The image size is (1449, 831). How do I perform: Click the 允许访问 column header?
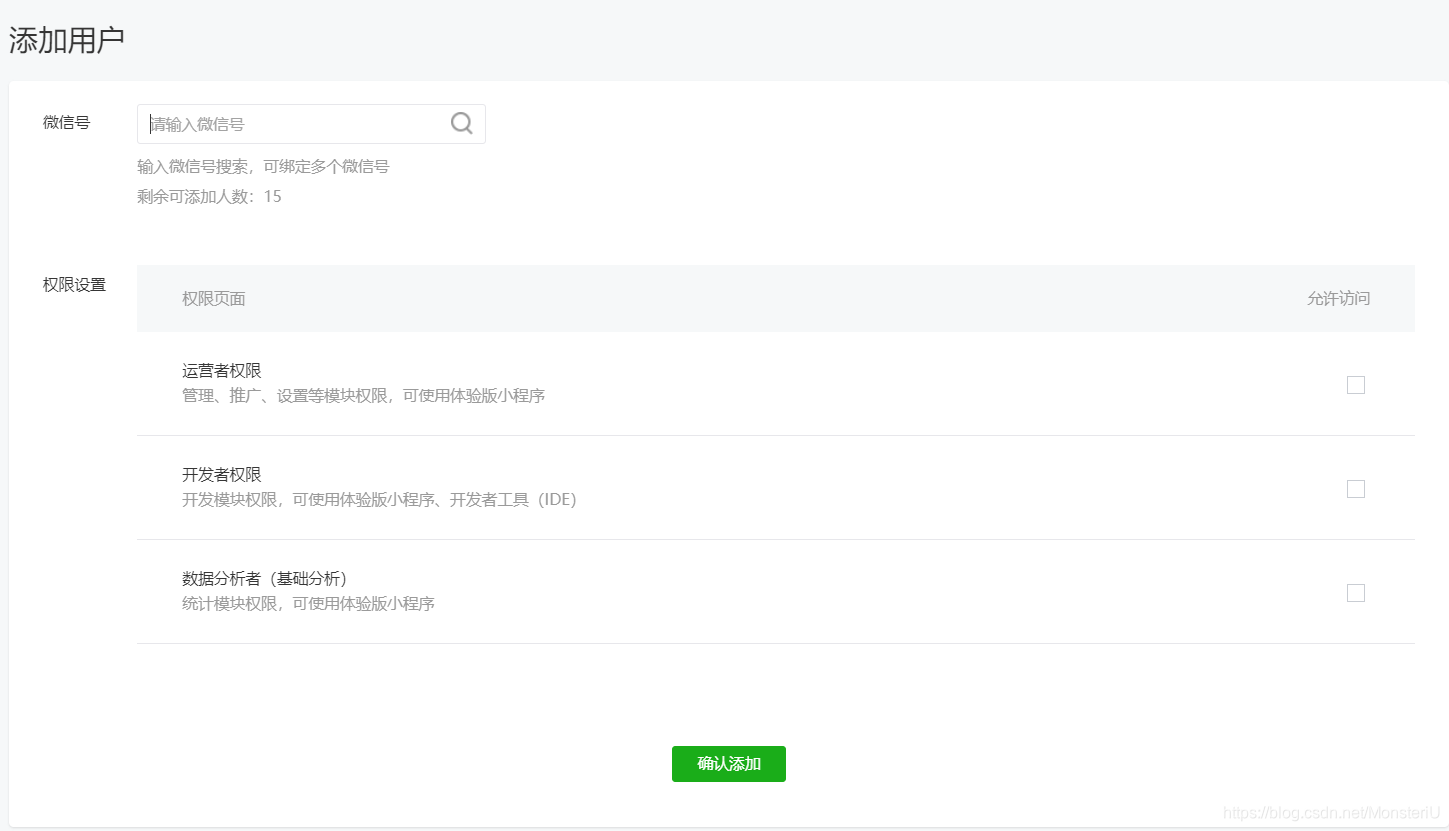(1339, 298)
